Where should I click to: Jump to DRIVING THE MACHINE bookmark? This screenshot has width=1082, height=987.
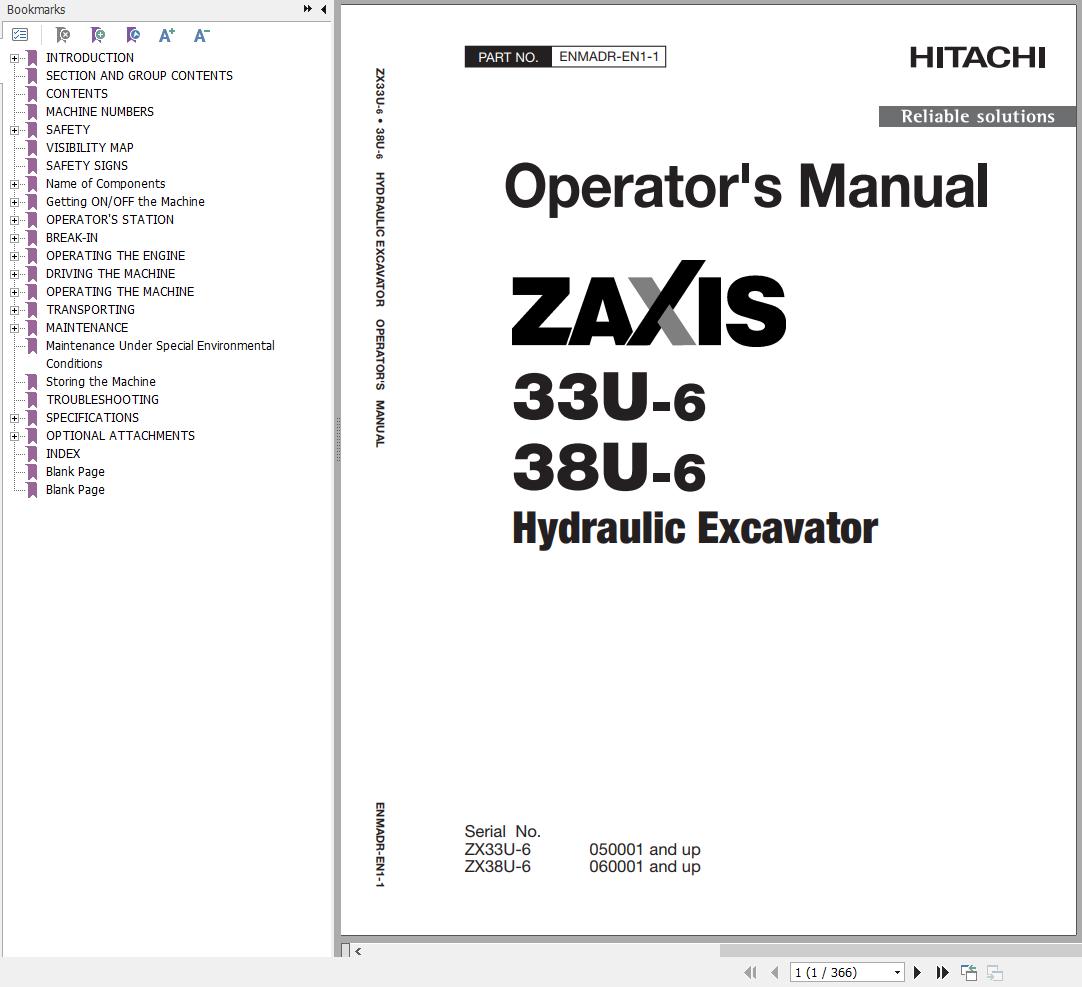click(110, 273)
